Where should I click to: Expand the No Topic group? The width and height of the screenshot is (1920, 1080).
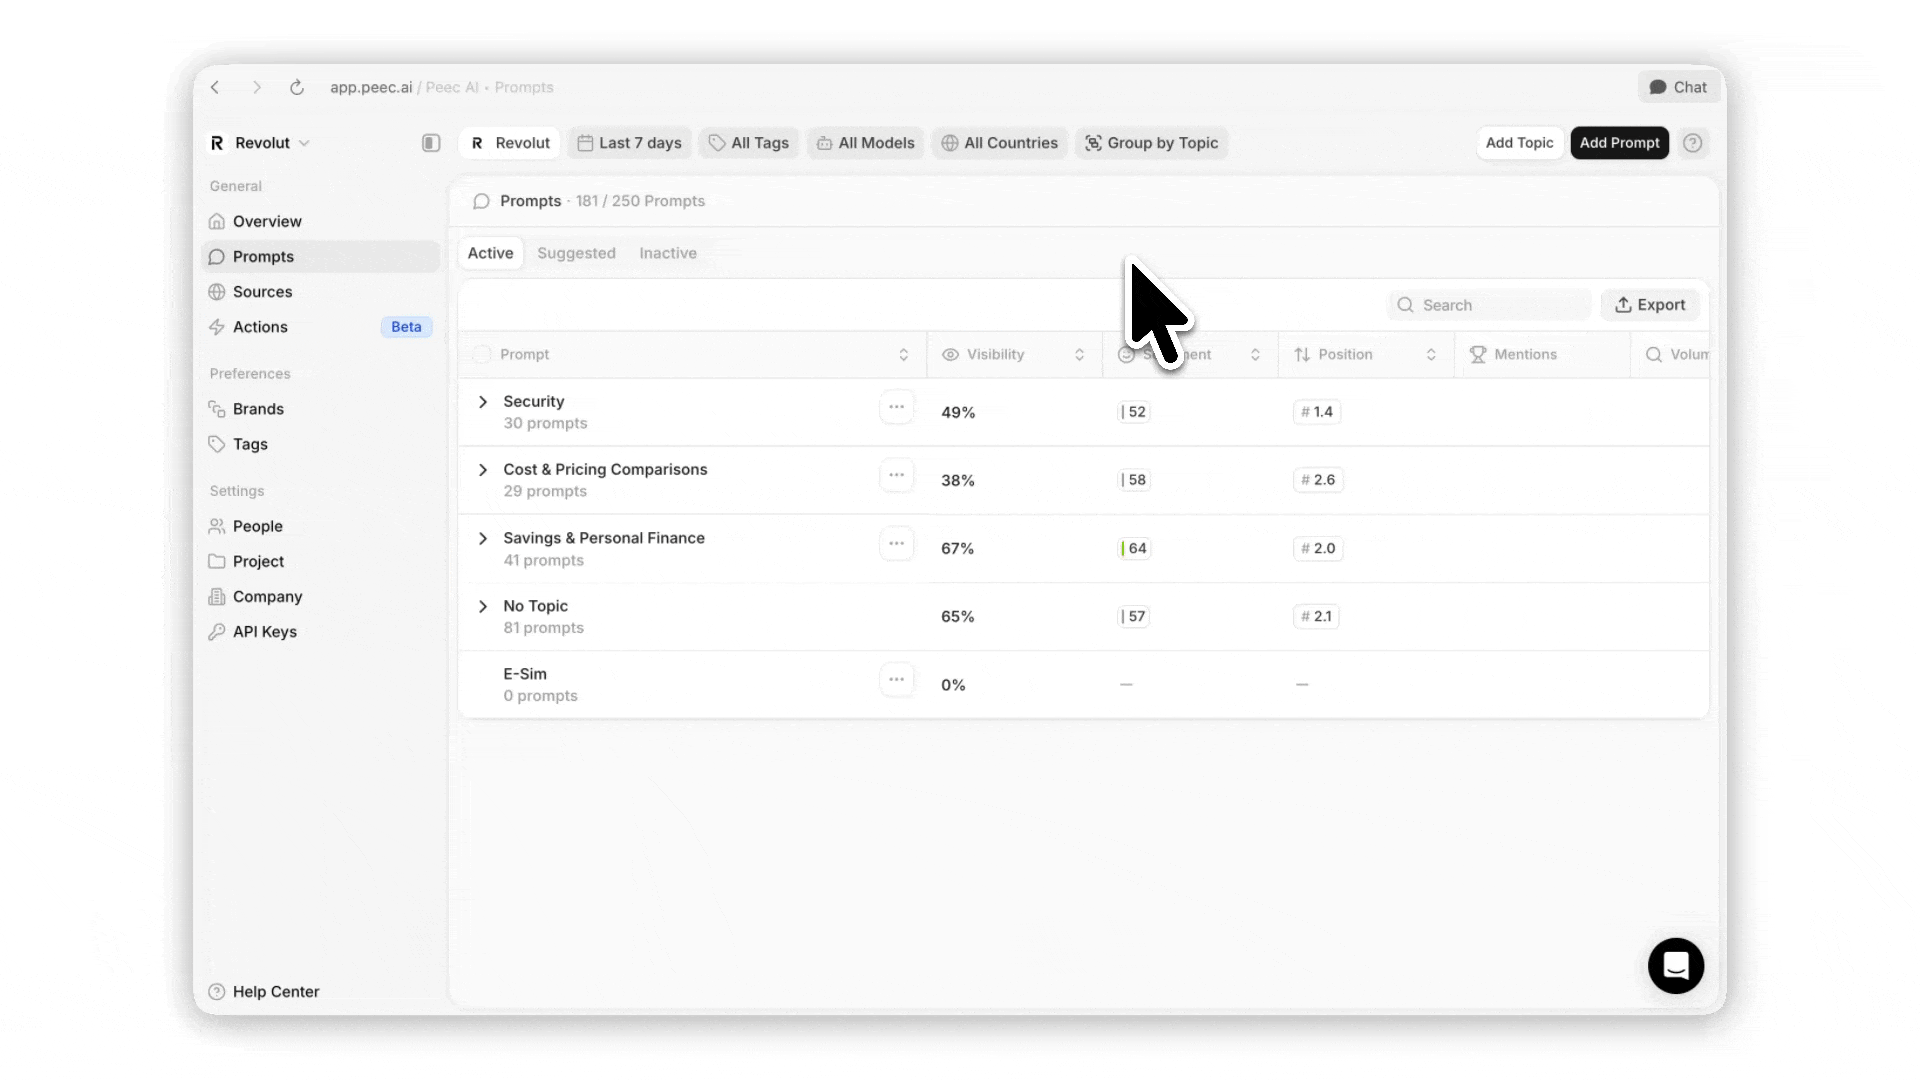tap(482, 607)
